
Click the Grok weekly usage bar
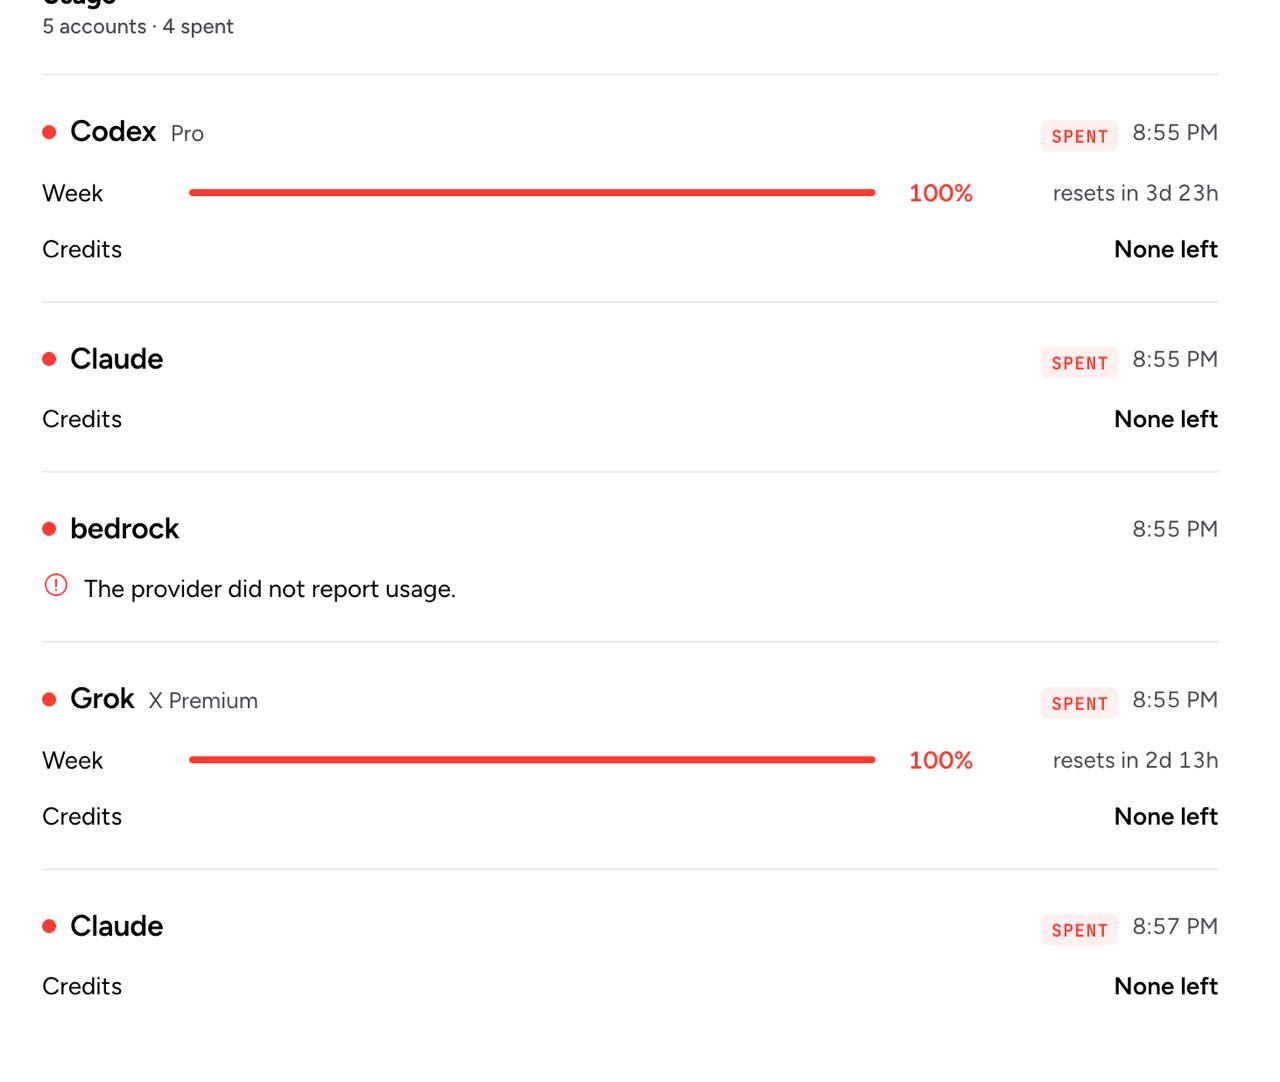(532, 760)
